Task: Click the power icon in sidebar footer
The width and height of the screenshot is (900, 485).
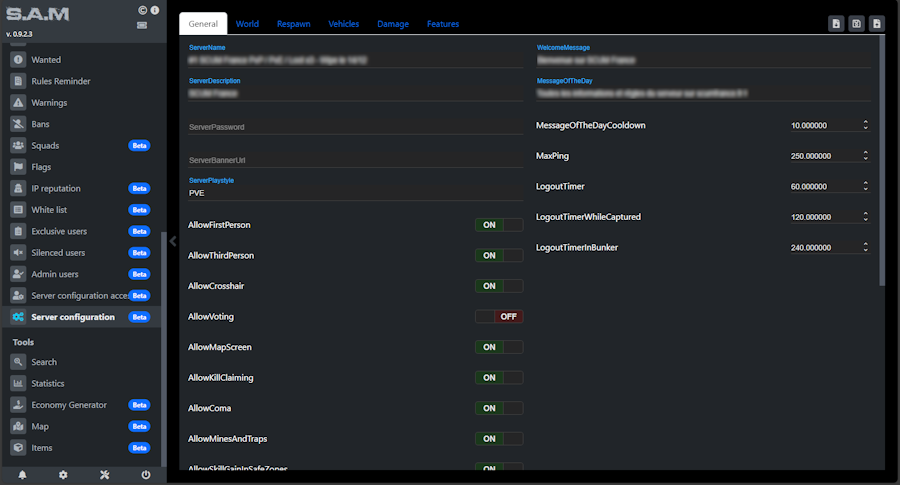Action: tap(146, 475)
